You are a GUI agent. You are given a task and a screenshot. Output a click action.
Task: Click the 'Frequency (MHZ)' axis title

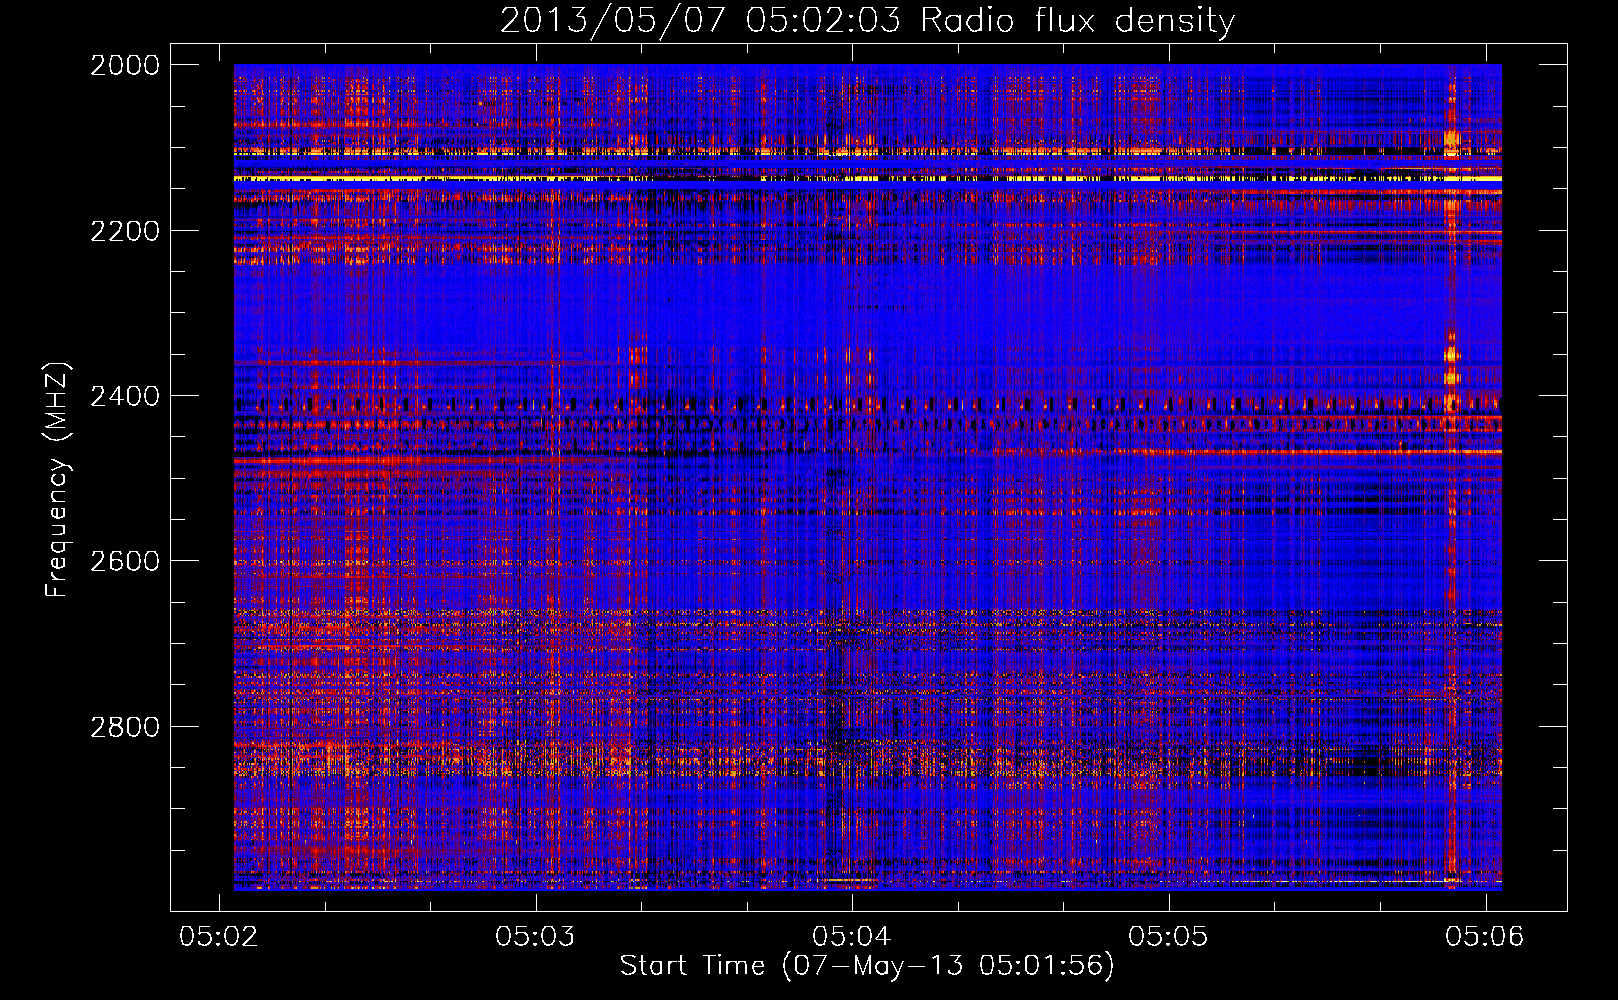(57, 480)
